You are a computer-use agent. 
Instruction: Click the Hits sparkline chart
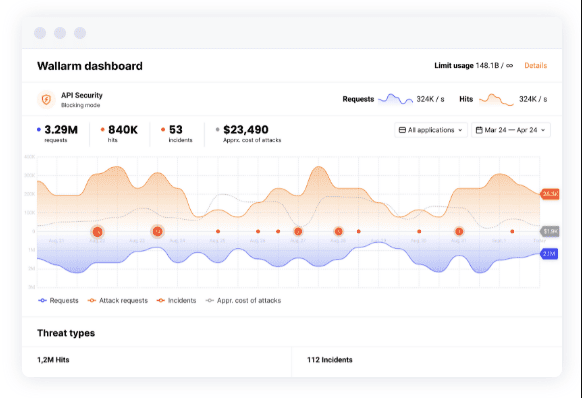pyautogui.click(x=496, y=99)
